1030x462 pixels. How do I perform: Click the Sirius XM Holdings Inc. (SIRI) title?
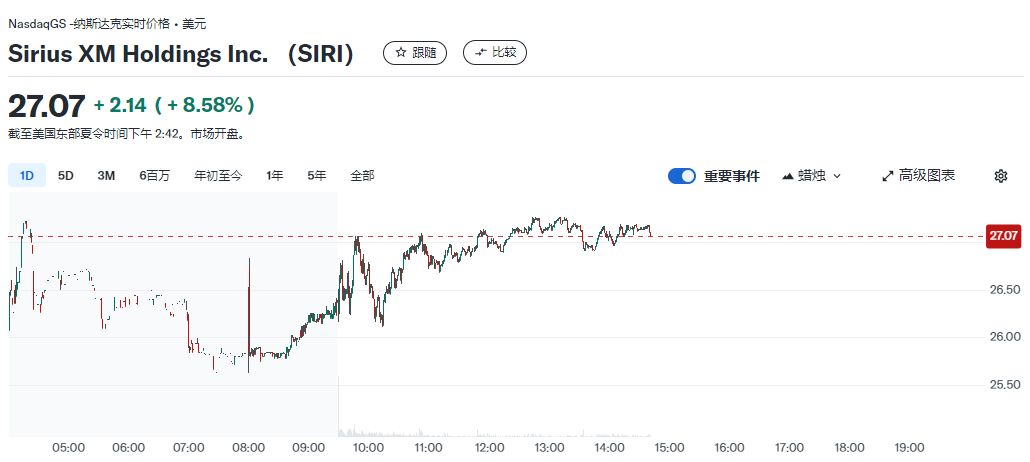click(181, 54)
